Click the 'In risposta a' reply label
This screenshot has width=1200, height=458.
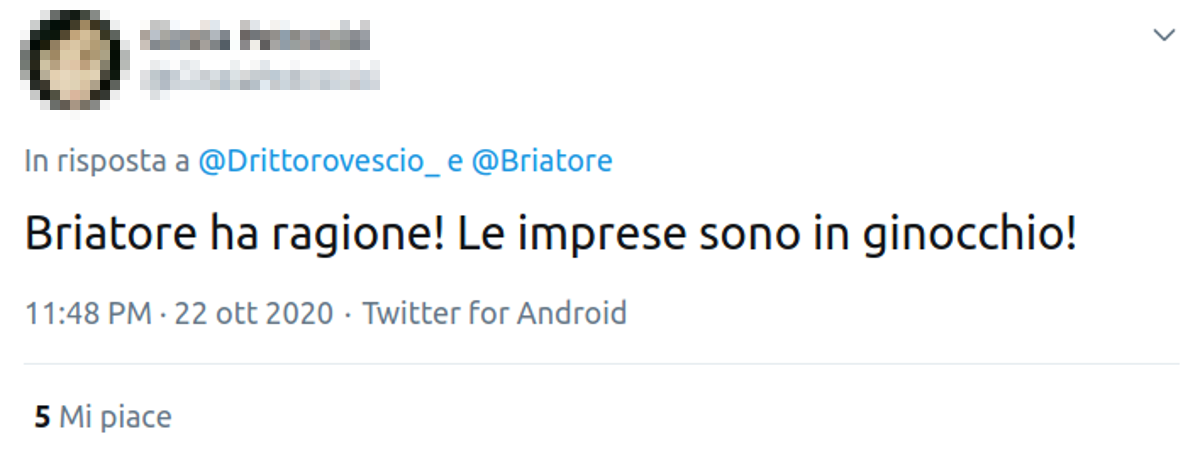tap(107, 161)
